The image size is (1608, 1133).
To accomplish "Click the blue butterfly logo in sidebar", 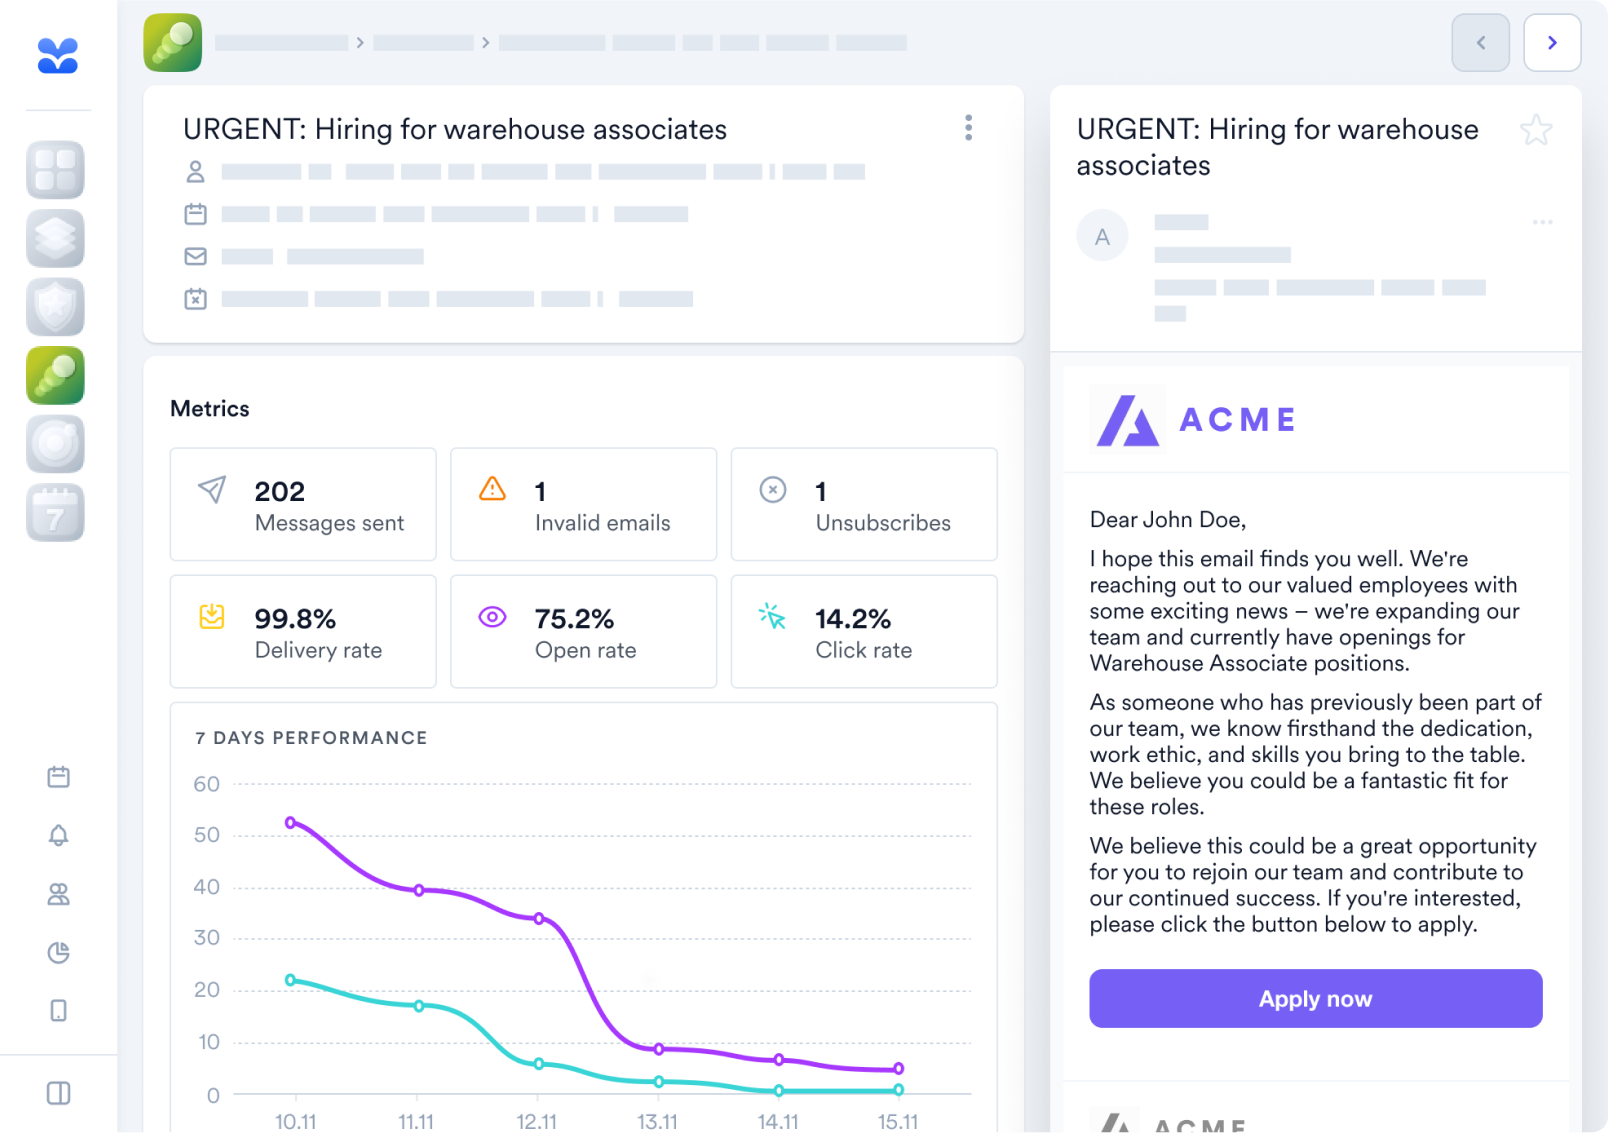I will [x=57, y=56].
